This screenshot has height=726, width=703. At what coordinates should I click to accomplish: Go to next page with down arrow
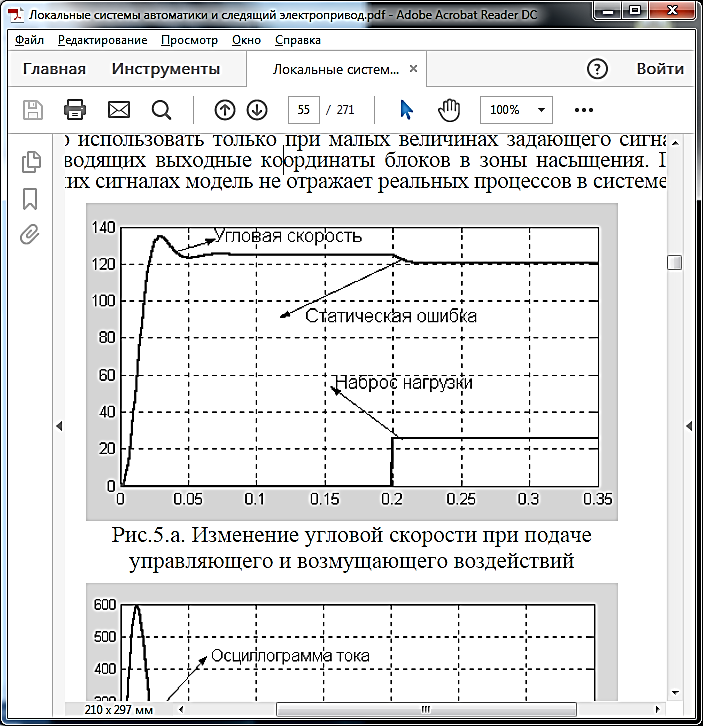pos(257,109)
